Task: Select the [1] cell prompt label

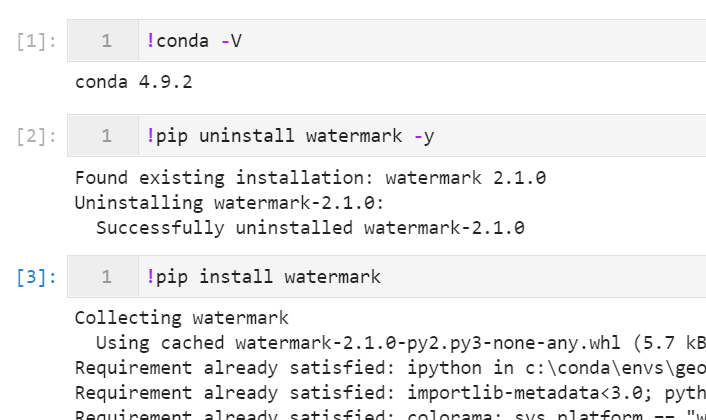Action: (36, 41)
